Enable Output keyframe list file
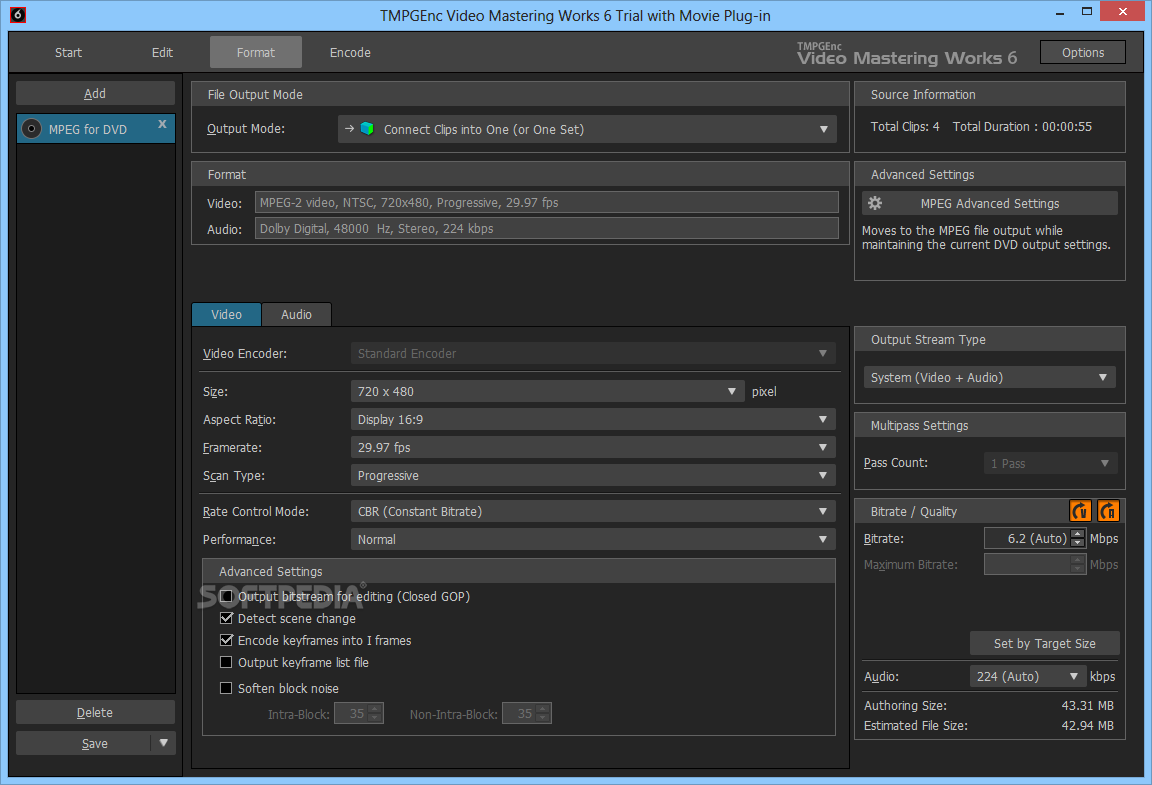1152x785 pixels. (x=226, y=662)
